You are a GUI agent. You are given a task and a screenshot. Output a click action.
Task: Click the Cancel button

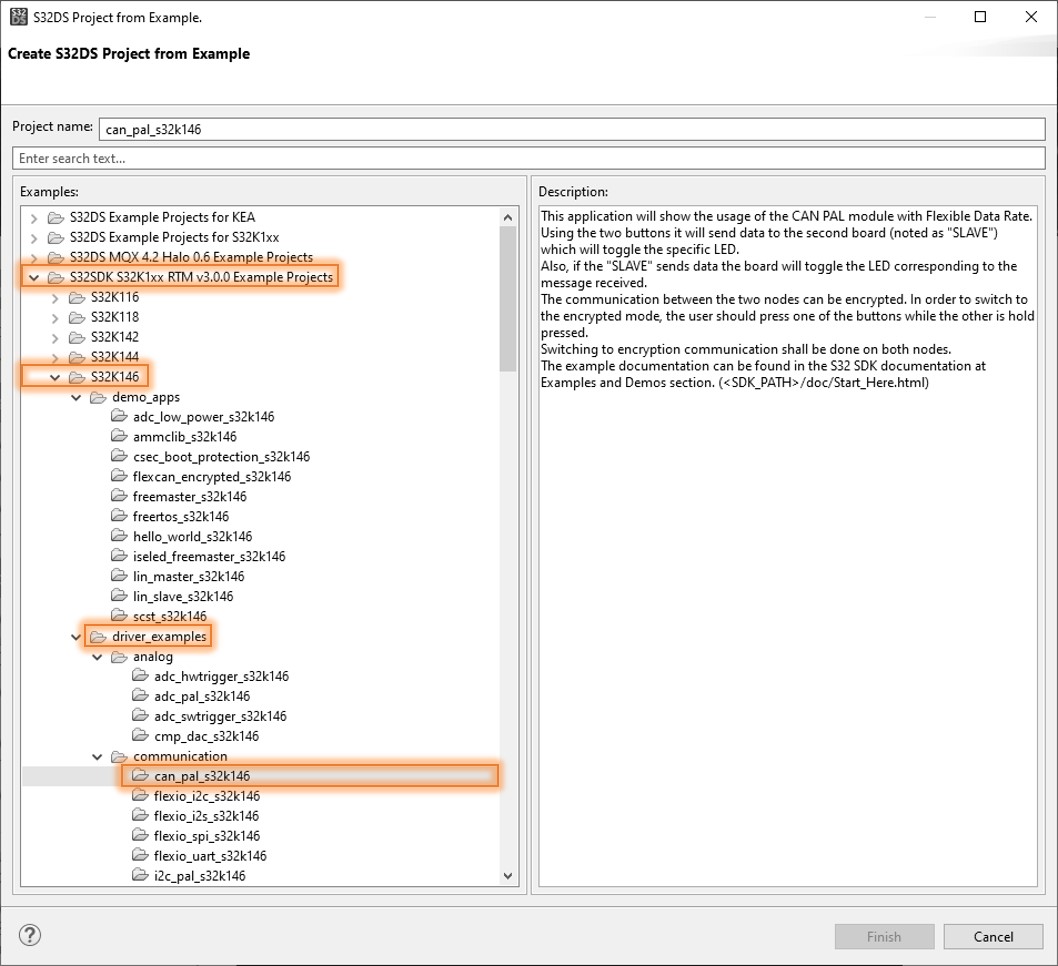coord(993,936)
